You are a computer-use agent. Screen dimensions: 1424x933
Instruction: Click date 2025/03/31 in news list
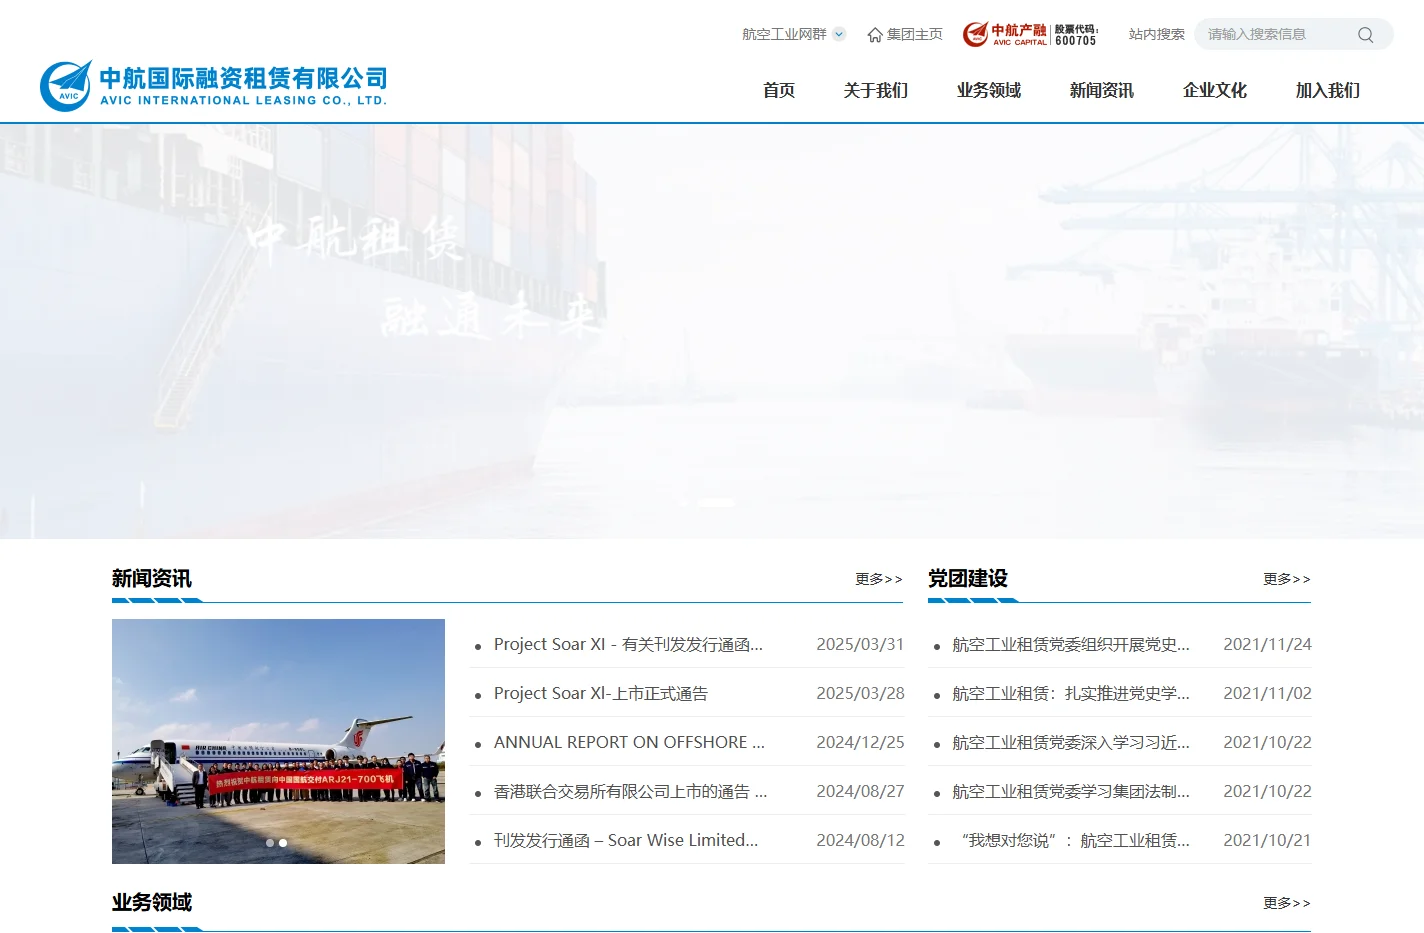860,644
